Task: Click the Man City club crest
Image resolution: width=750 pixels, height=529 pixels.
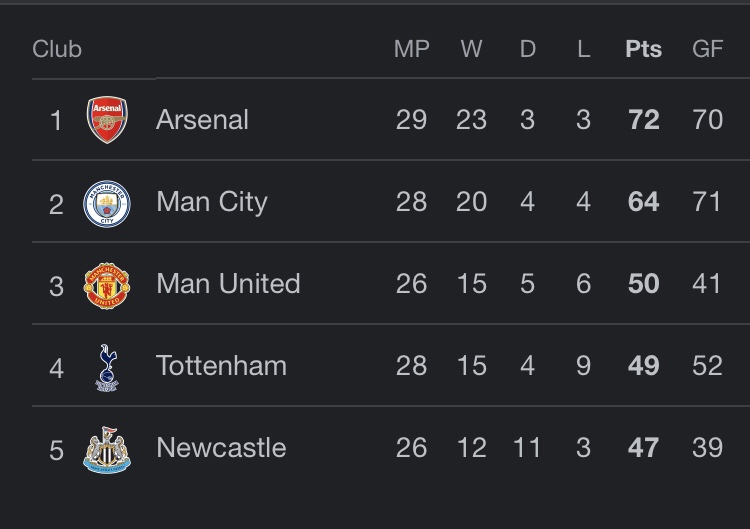Action: 106,203
